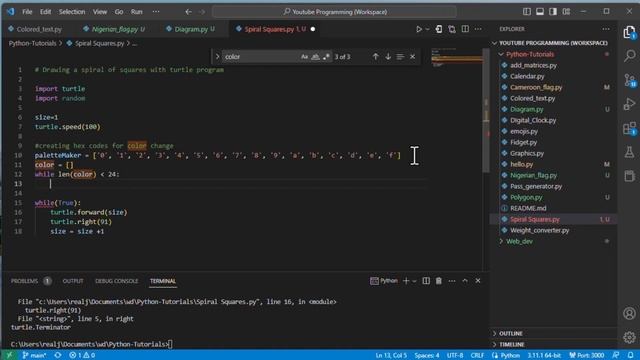
Task: Show more menu items ellipsis
Action: pos(156,12)
